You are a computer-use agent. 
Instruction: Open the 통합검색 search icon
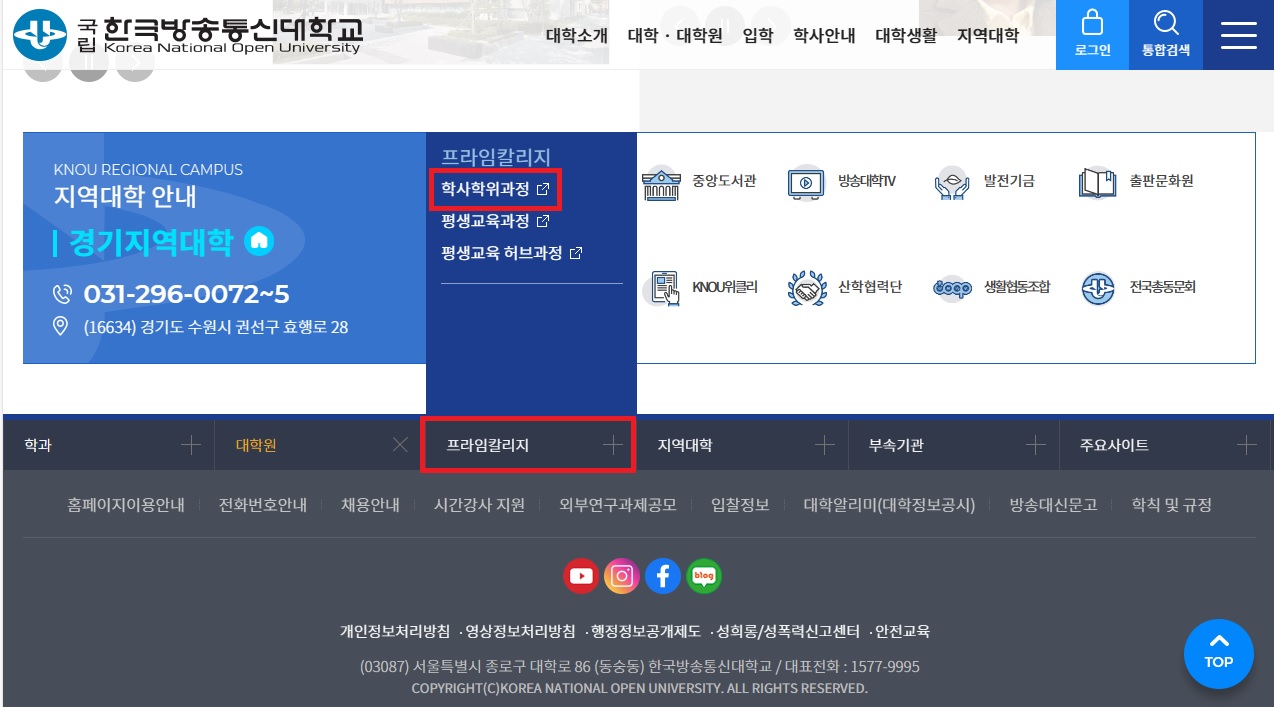(1166, 35)
